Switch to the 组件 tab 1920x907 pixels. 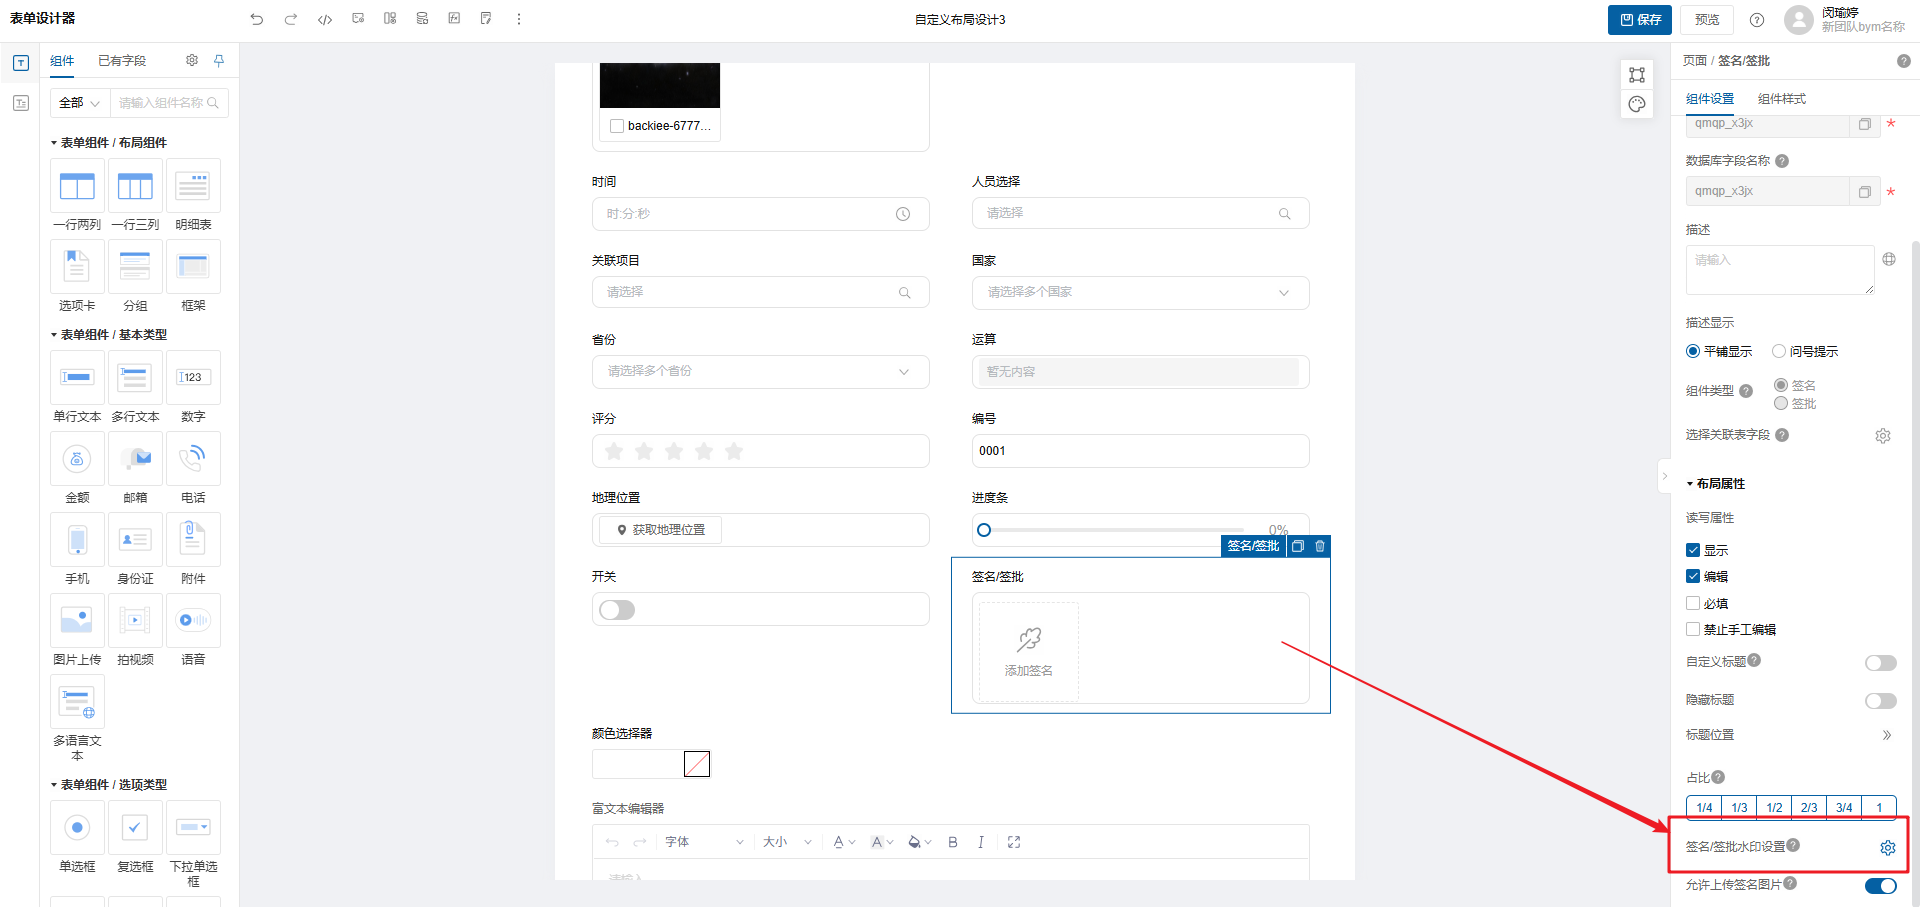tap(62, 61)
